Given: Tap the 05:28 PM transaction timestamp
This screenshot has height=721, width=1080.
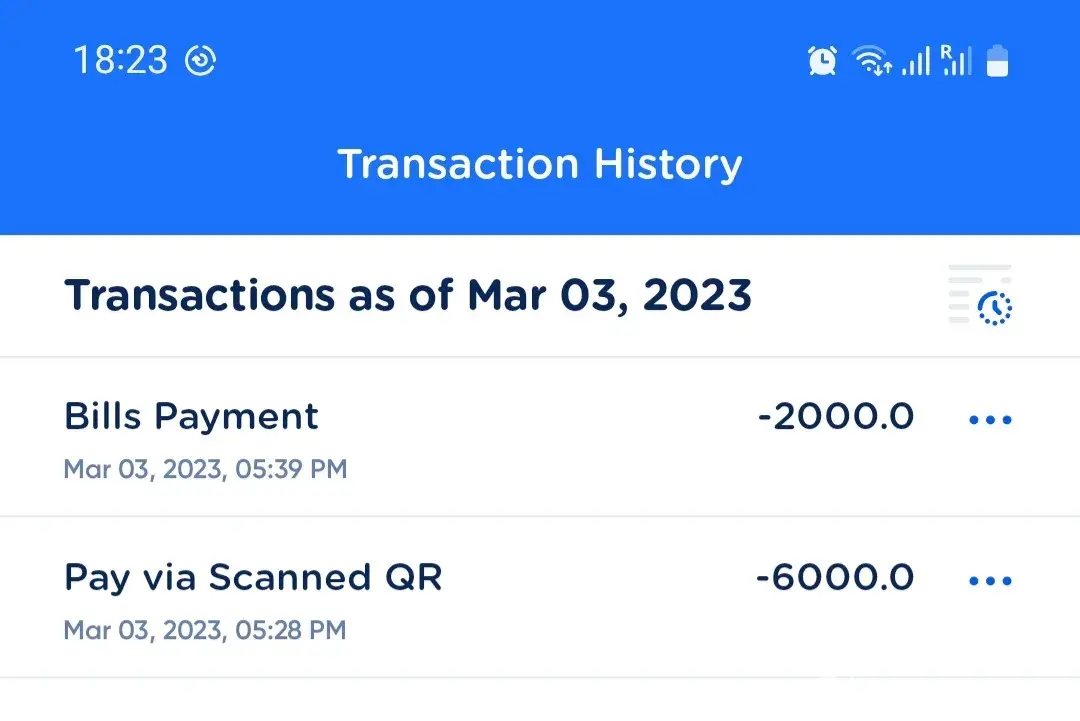Looking at the screenshot, I should [205, 630].
